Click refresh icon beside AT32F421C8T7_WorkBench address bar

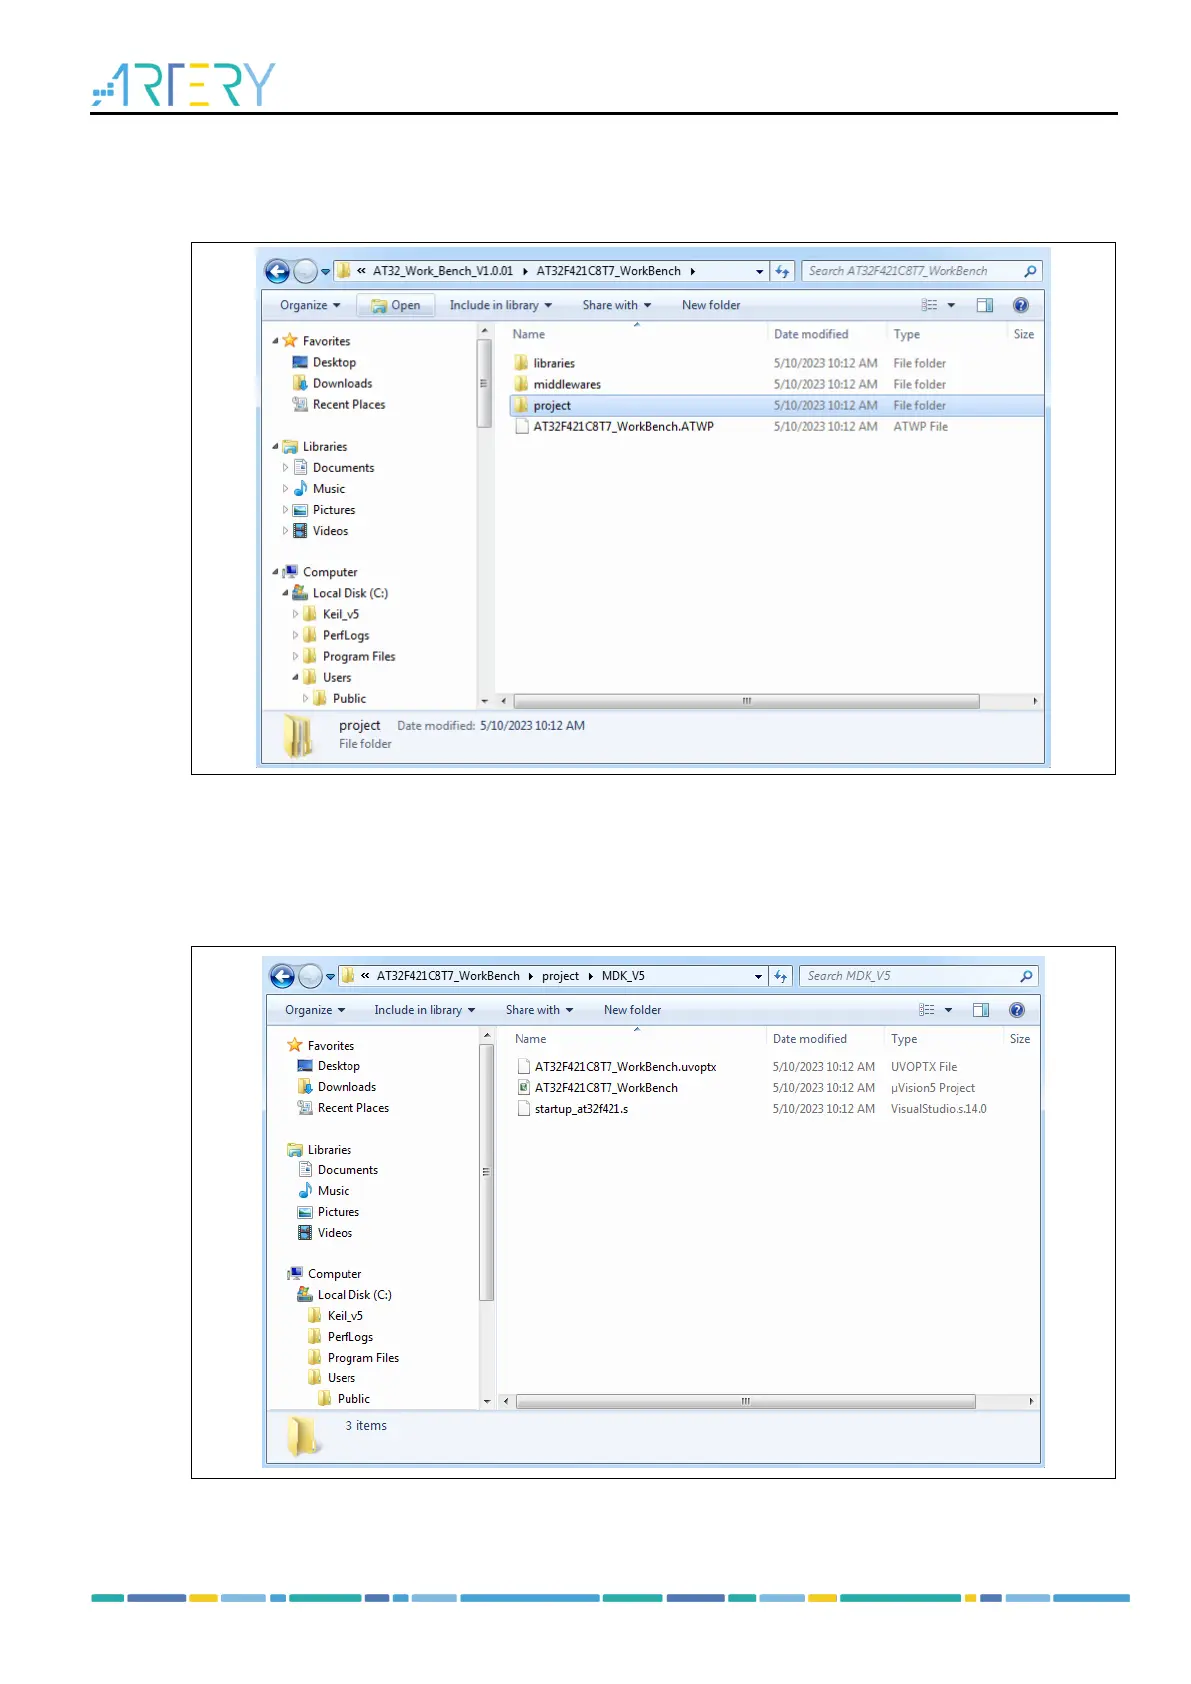point(783,271)
